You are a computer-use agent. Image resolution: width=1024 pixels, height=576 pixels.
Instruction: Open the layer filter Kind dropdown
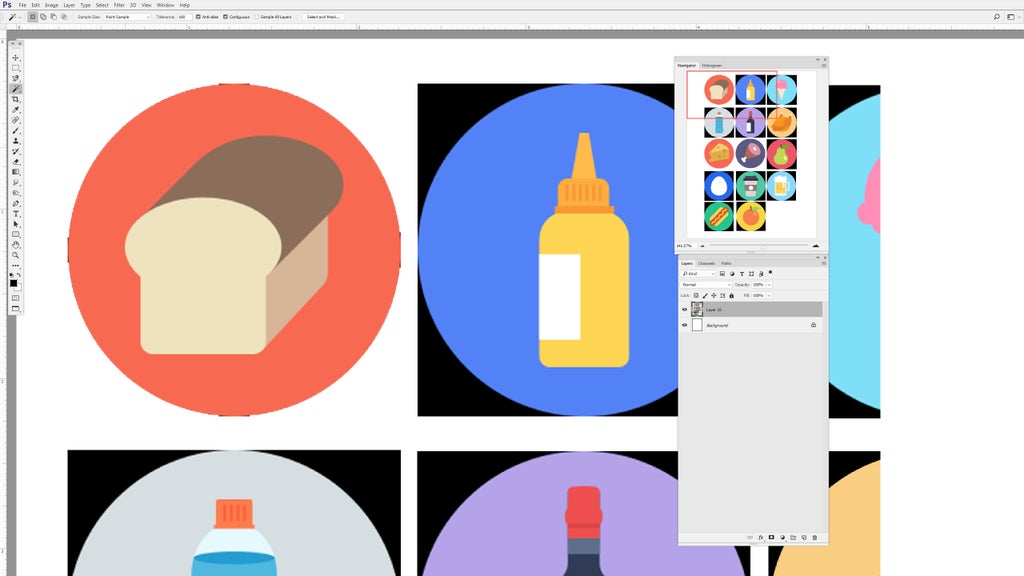coord(699,274)
